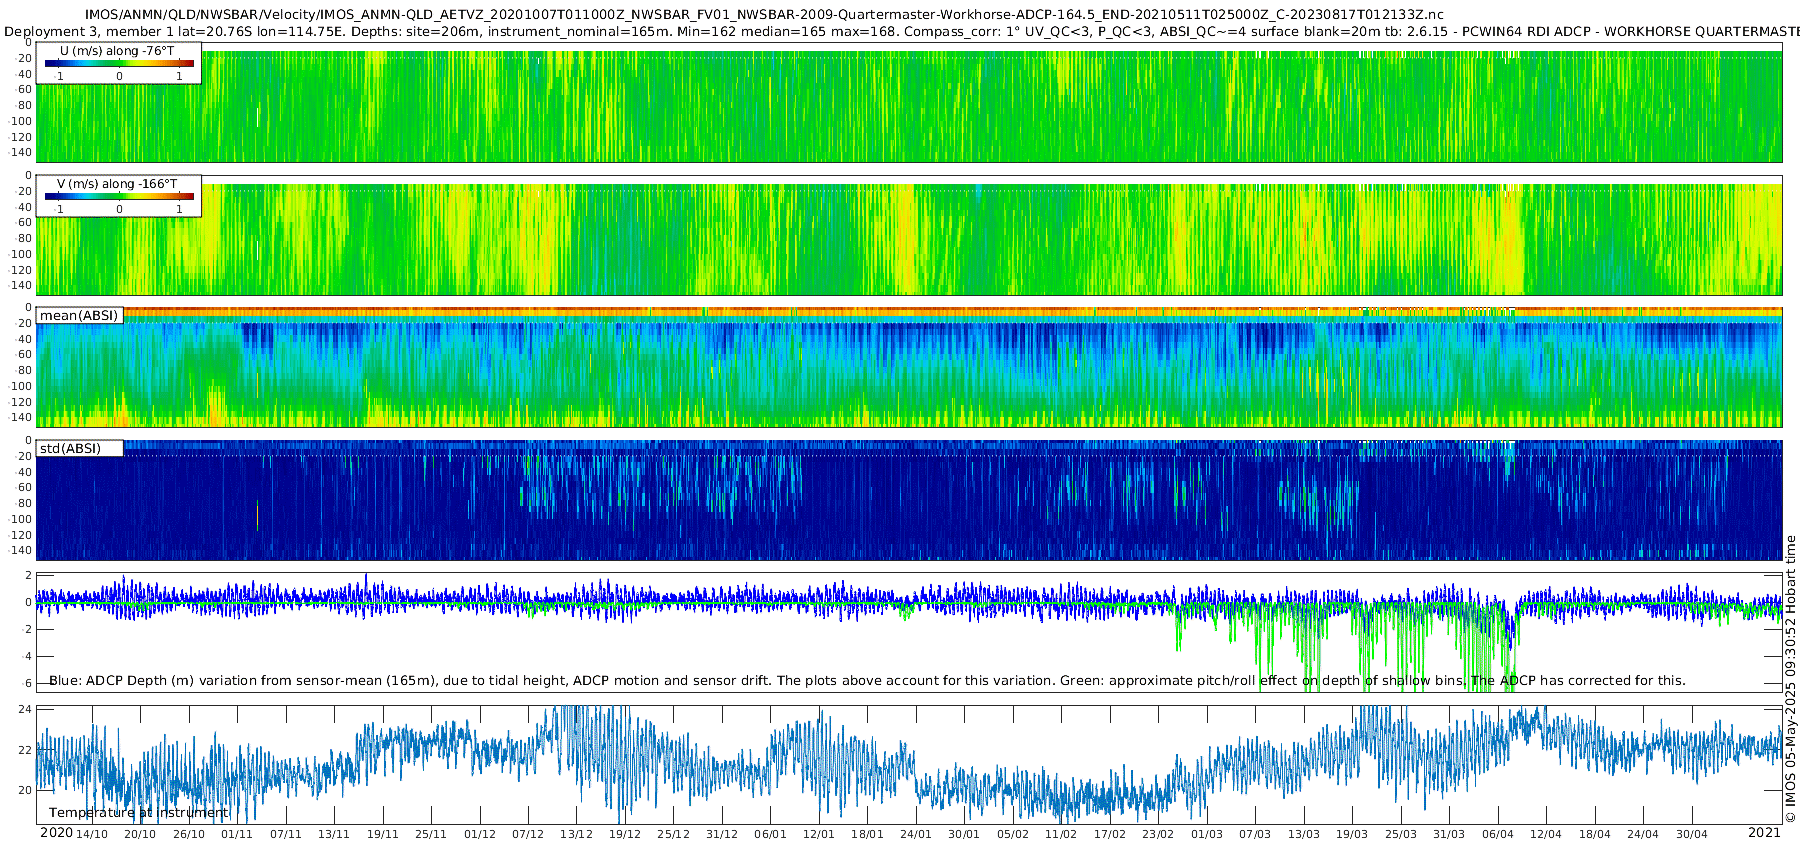Click the 'U (m/s) along -76°T' legend label
The height and width of the screenshot is (850, 1800).
117,51
